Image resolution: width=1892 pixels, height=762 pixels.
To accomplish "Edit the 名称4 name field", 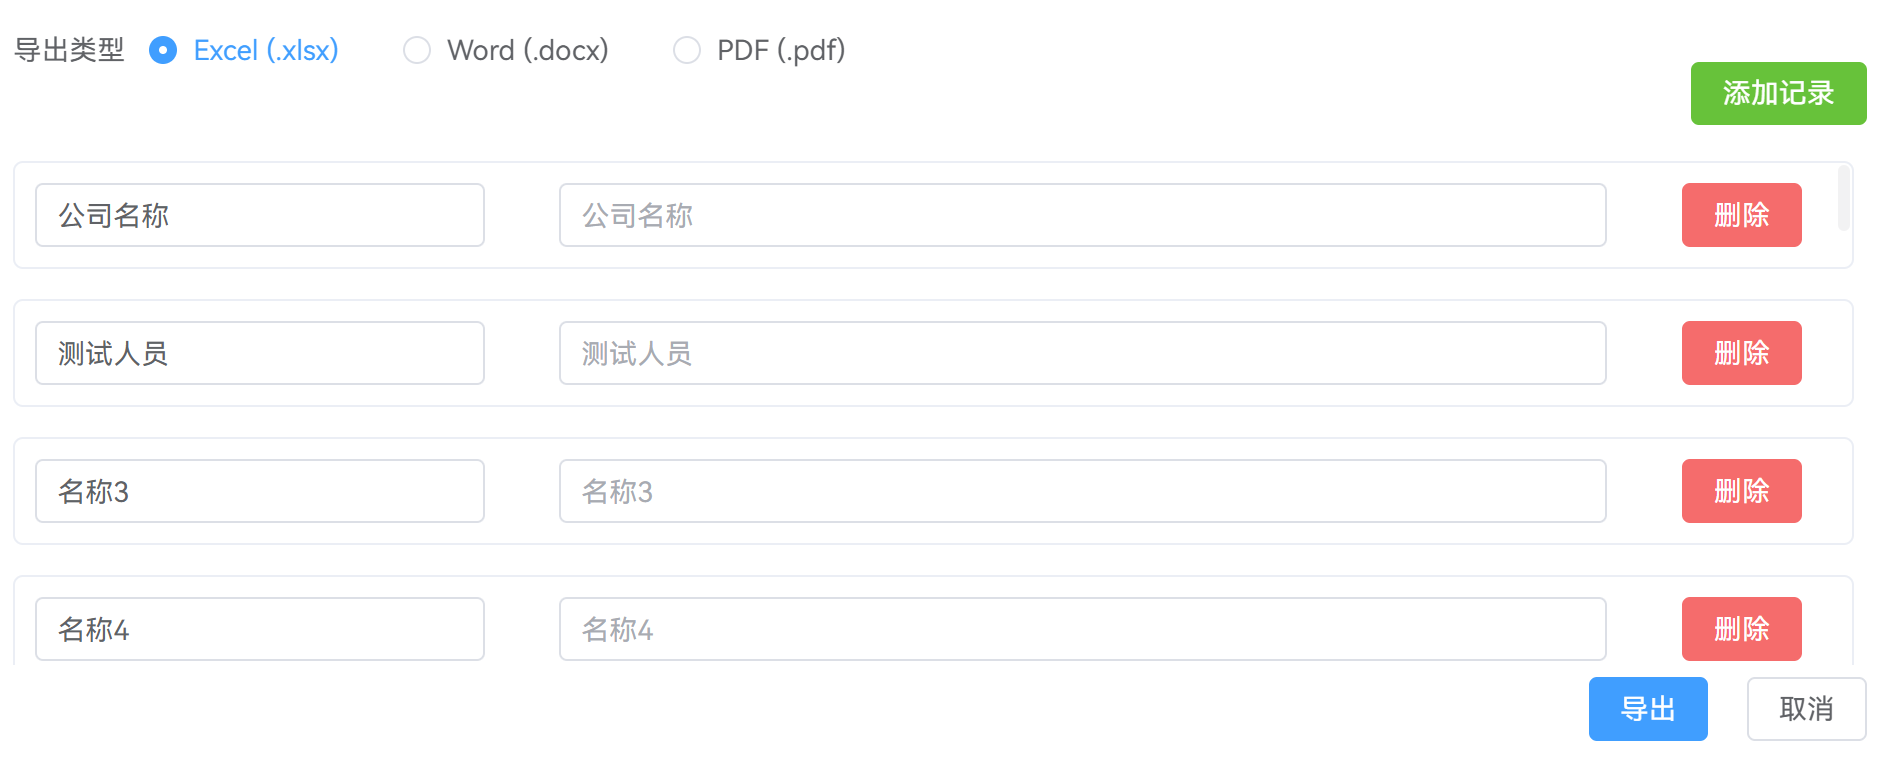I will point(260,629).
